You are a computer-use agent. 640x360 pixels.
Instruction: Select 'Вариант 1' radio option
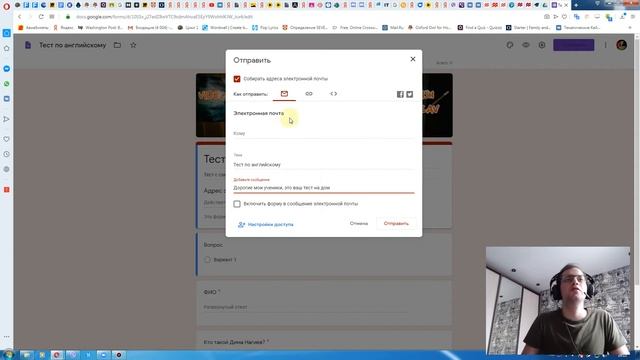point(207,260)
